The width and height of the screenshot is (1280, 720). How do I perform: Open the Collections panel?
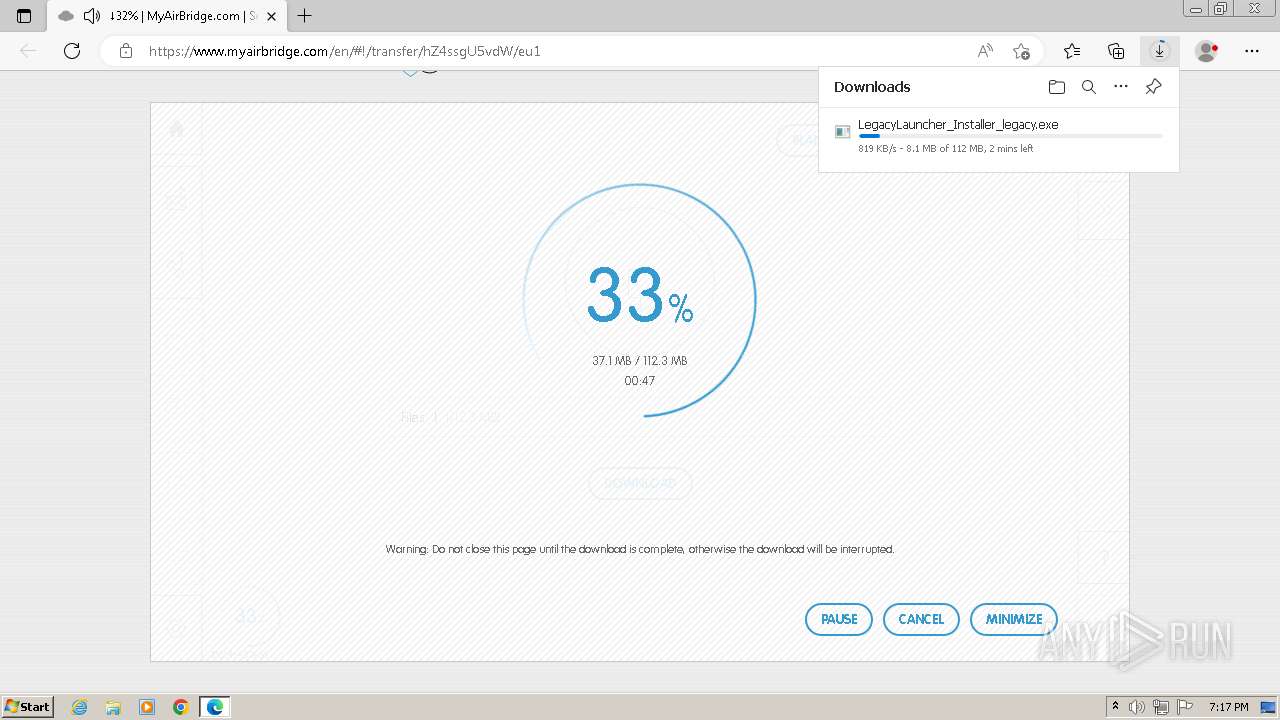1116,51
